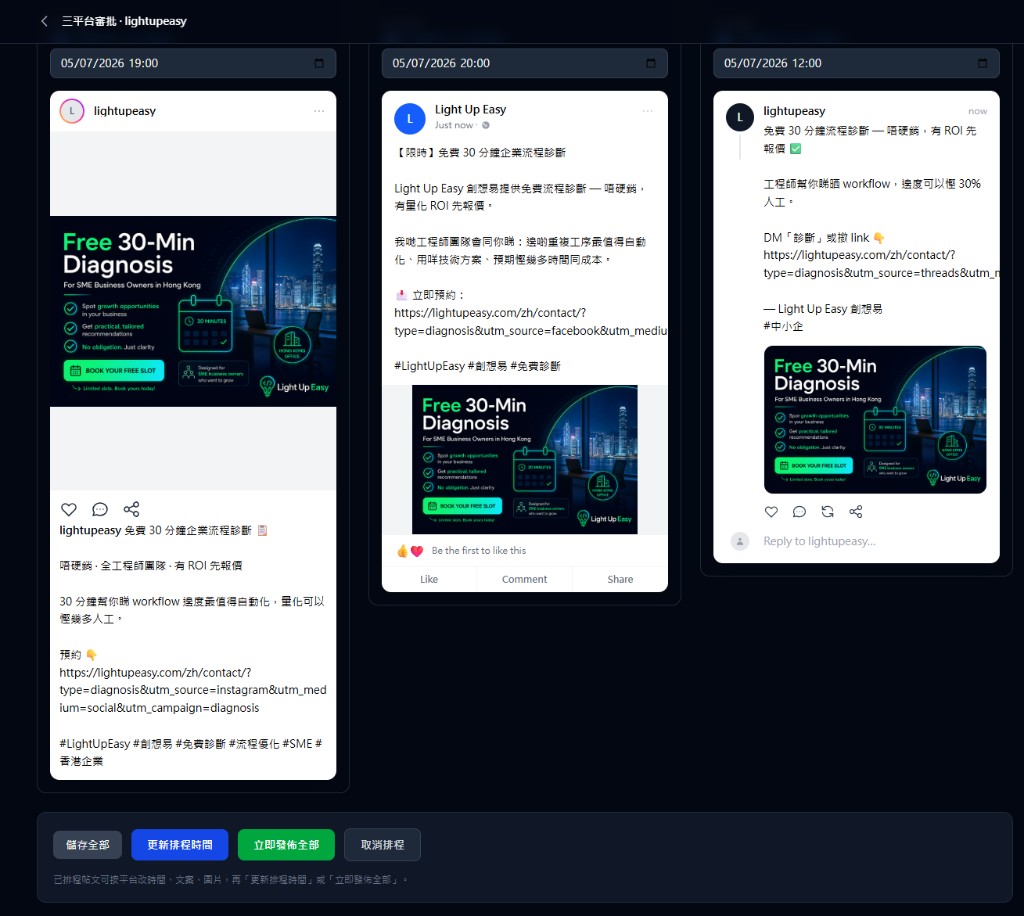The width and height of the screenshot is (1024, 916).
Task: Open Threads post contact link
Action: click(x=881, y=264)
